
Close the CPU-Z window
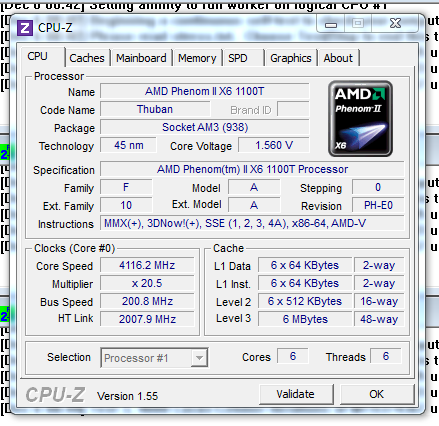point(395,23)
